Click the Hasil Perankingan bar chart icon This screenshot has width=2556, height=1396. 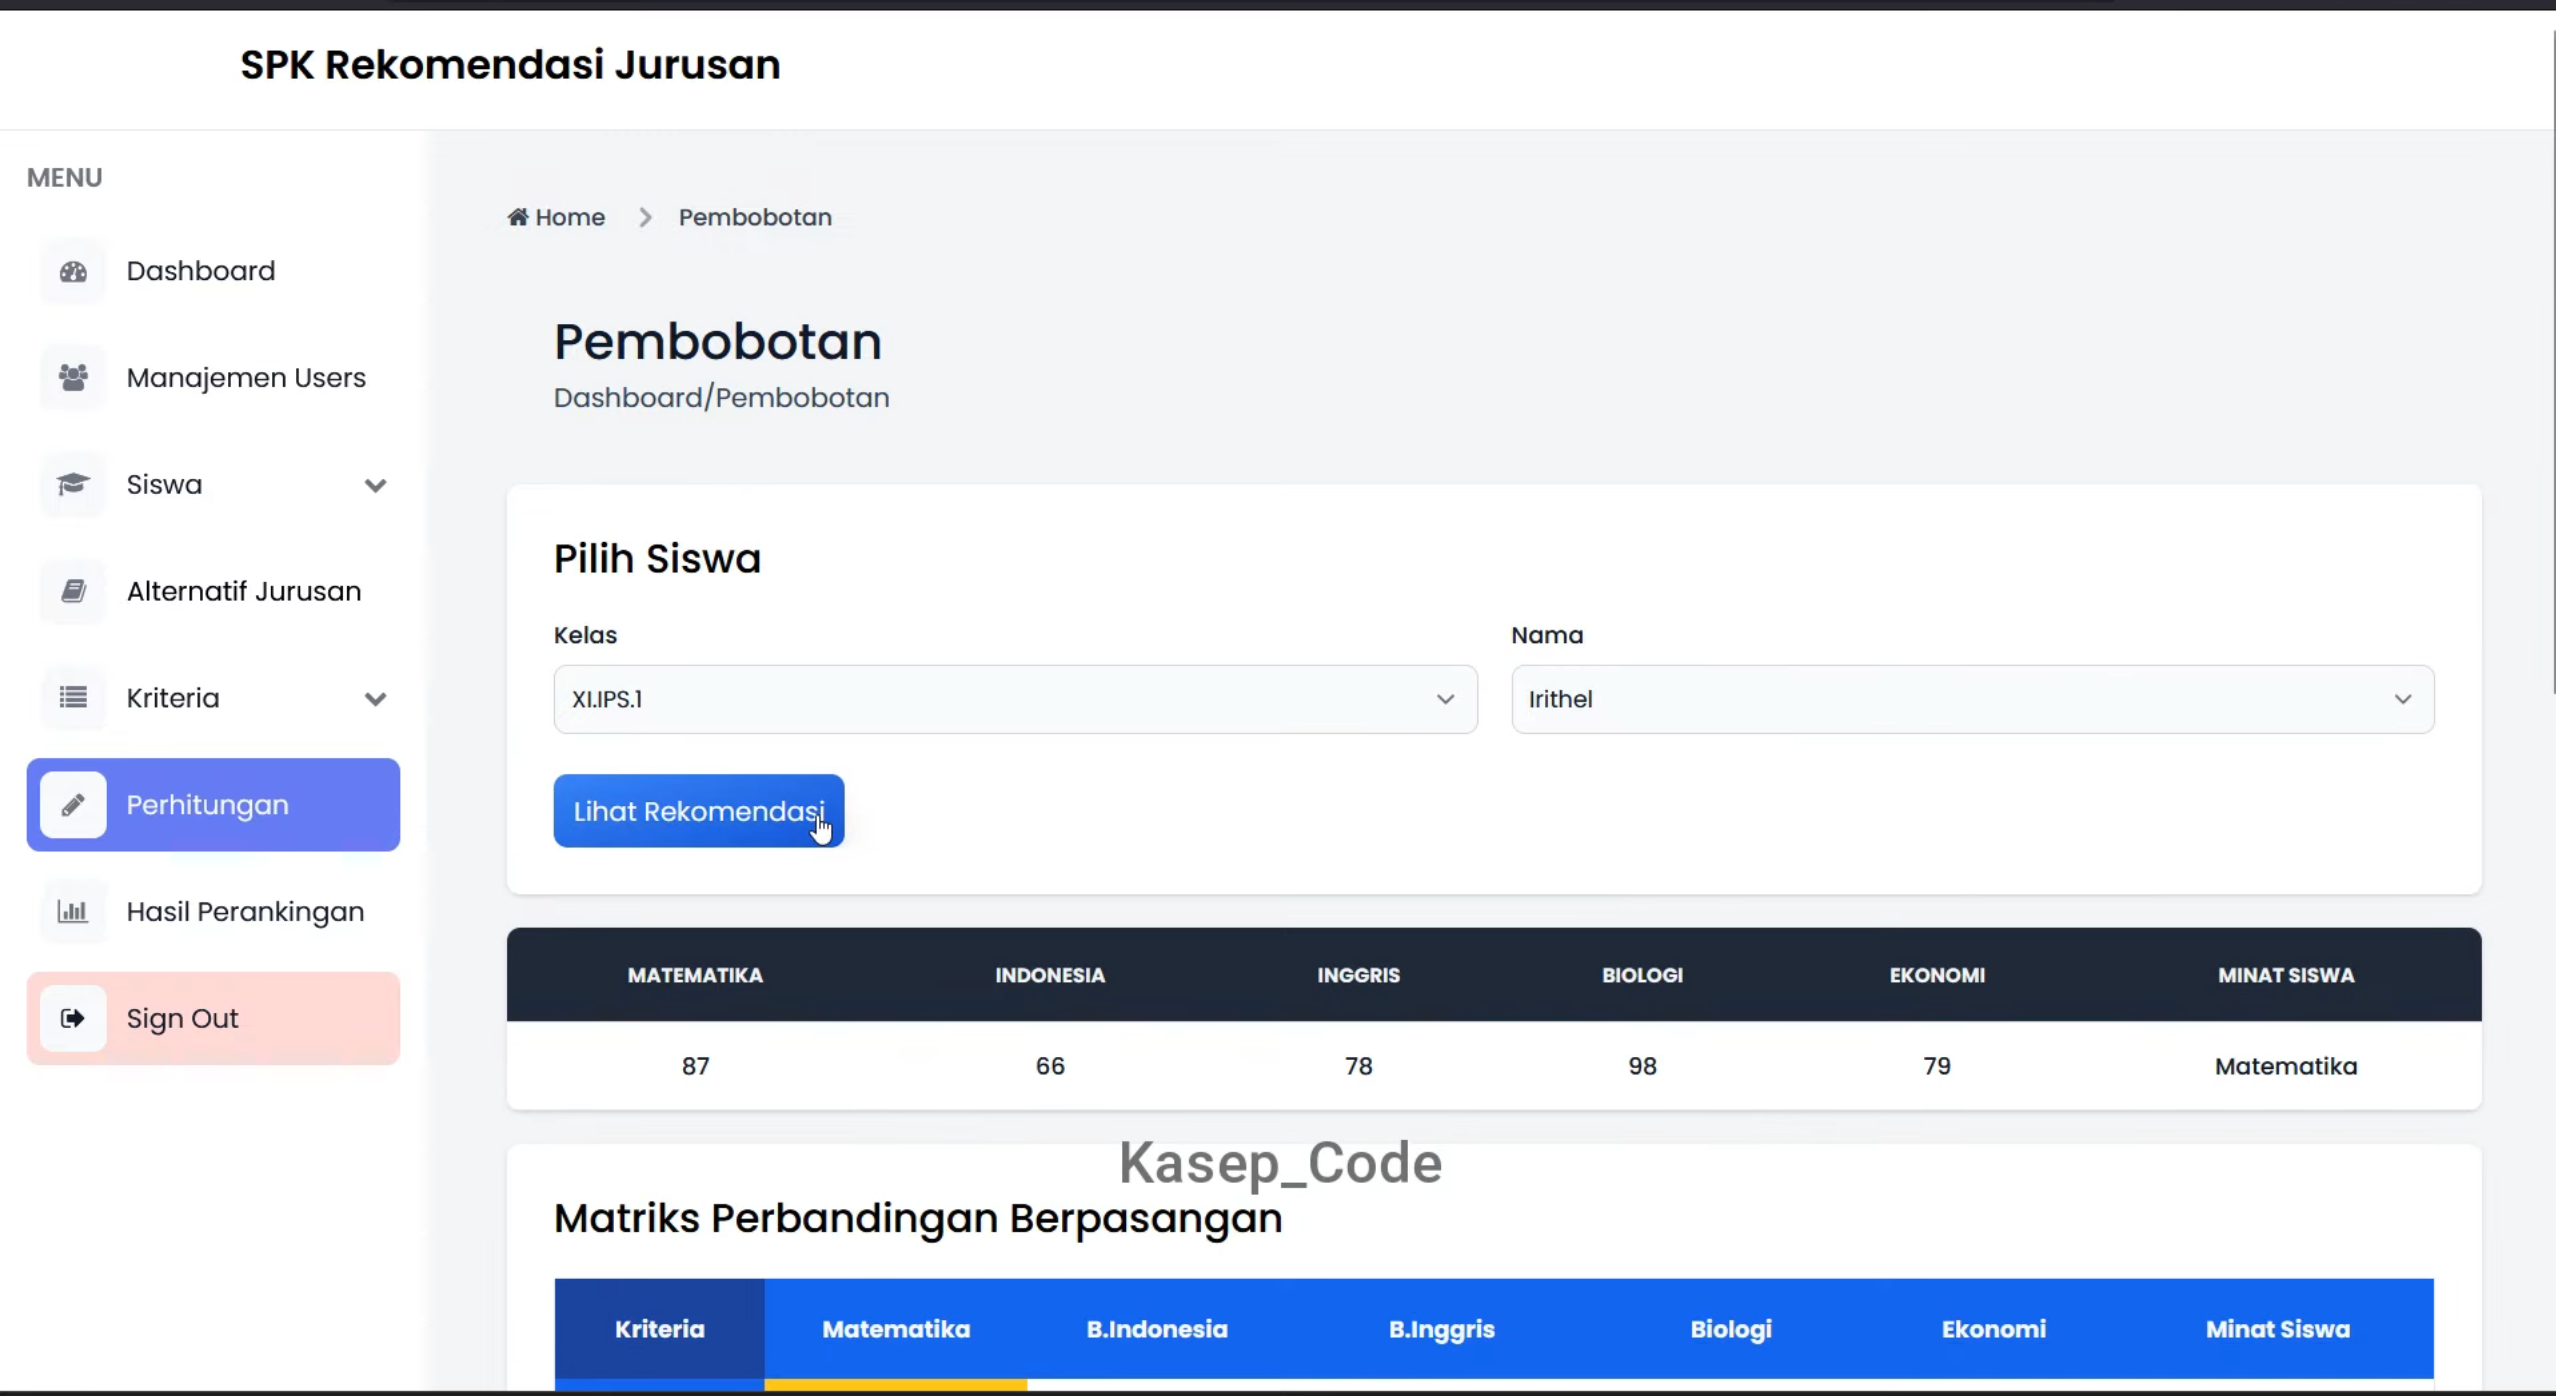73,912
